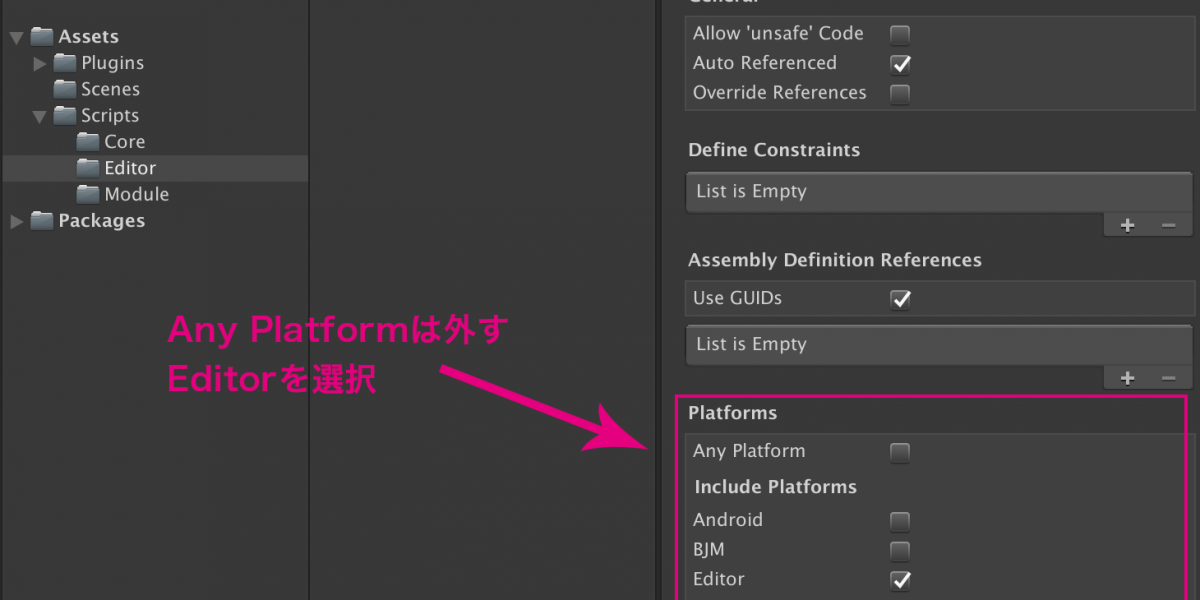Expand the Plugins folder arrow
The width and height of the screenshot is (1200, 600).
(x=40, y=64)
